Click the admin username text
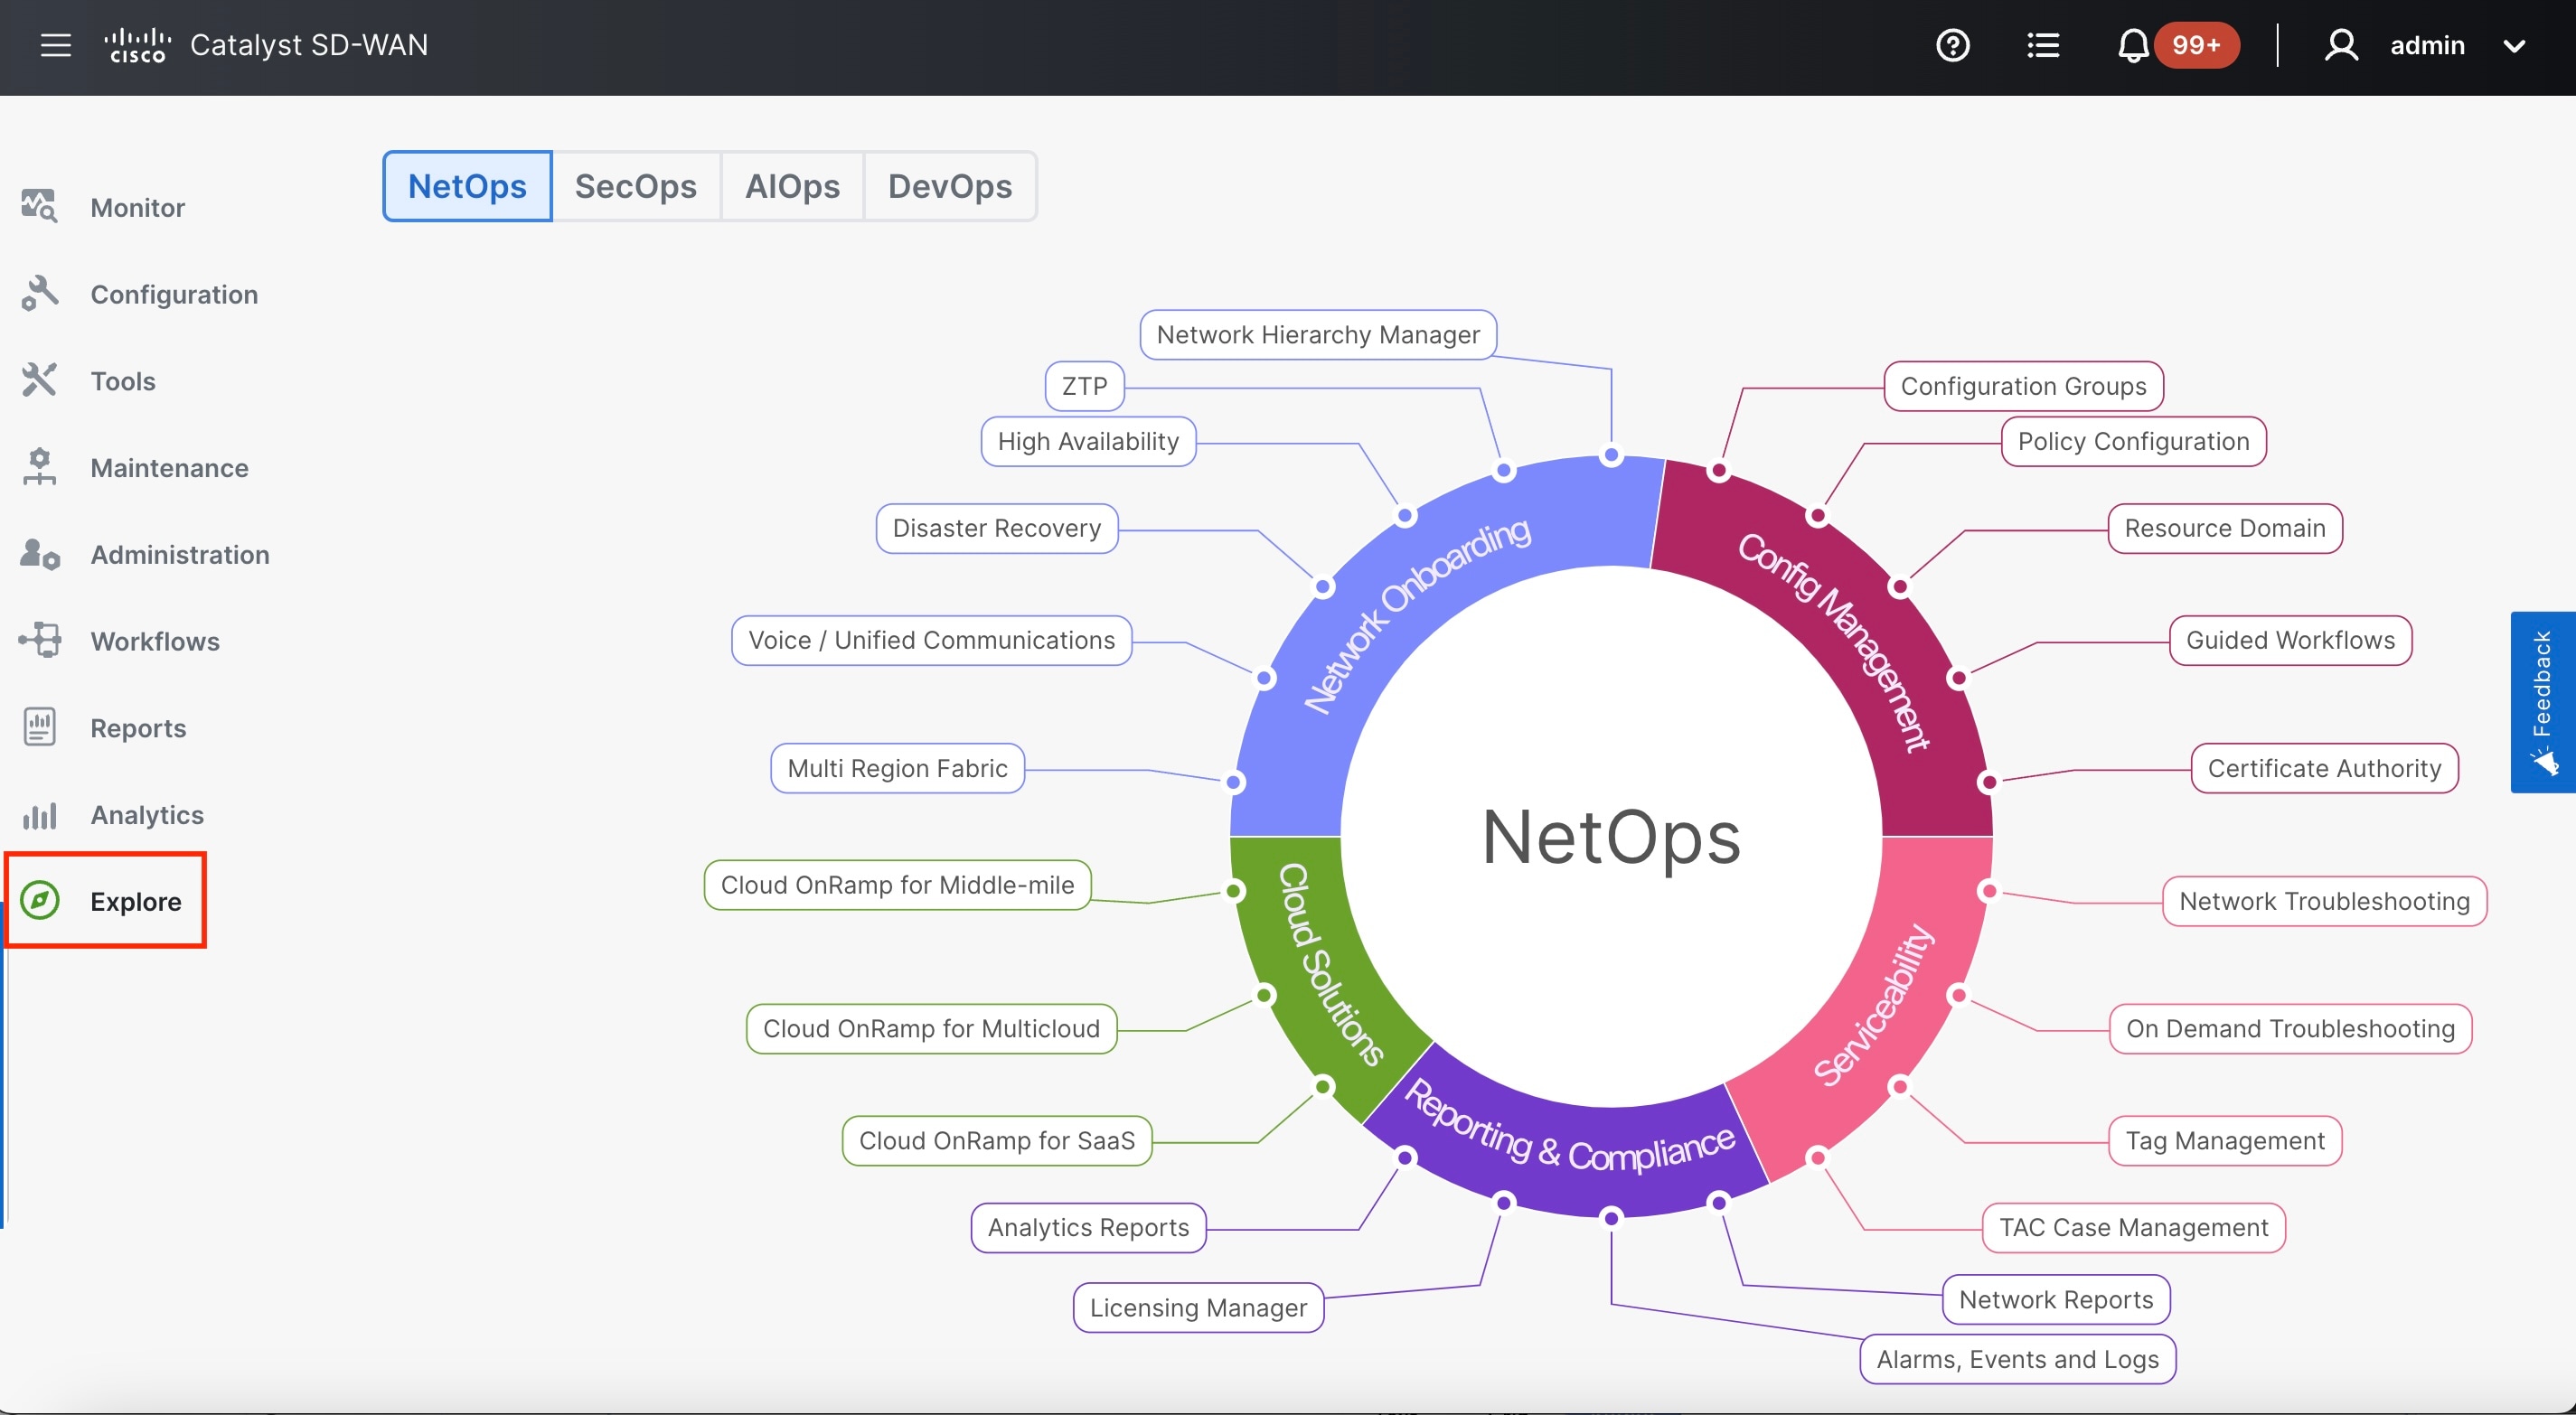Screen dimensions: 2576x1415 pyautogui.click(x=2427, y=46)
